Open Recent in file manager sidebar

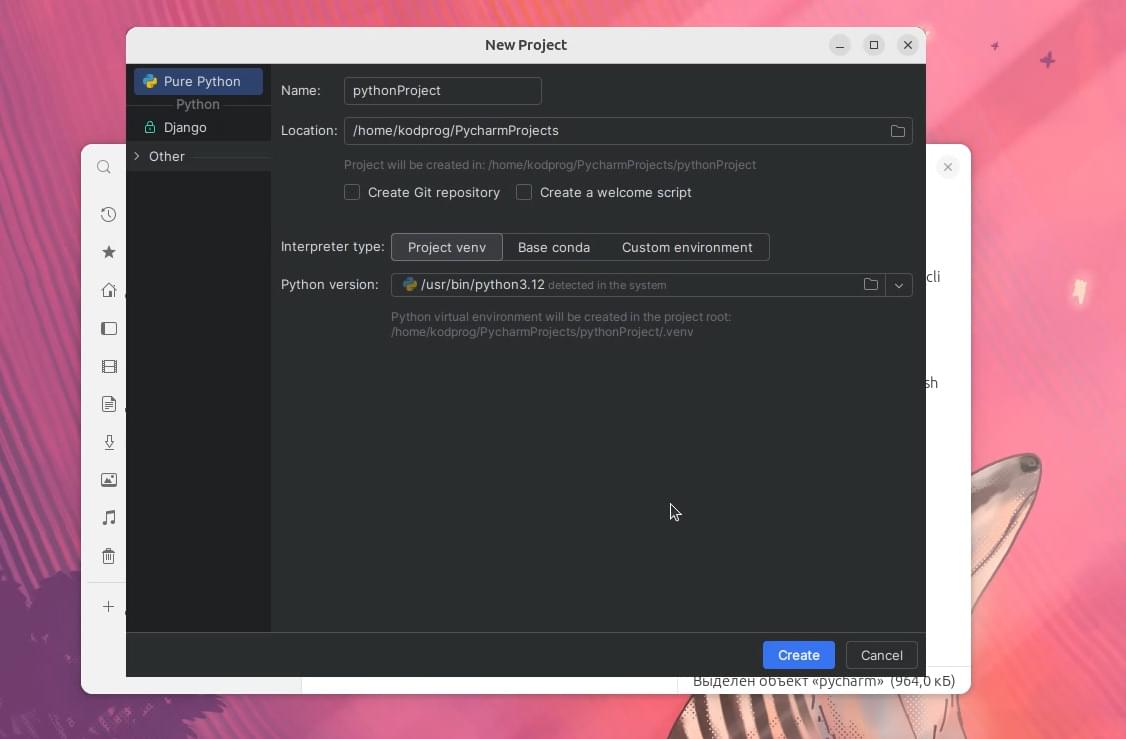pos(108,214)
